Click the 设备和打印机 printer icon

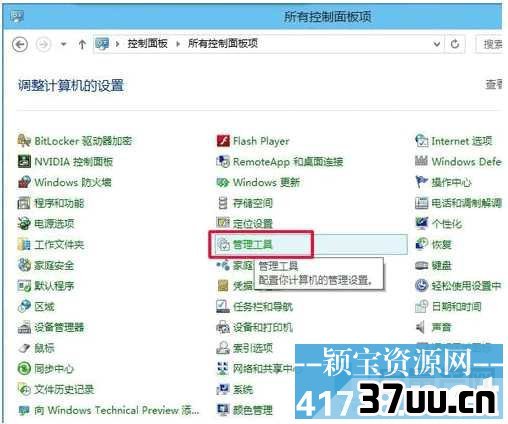pyautogui.click(x=223, y=327)
